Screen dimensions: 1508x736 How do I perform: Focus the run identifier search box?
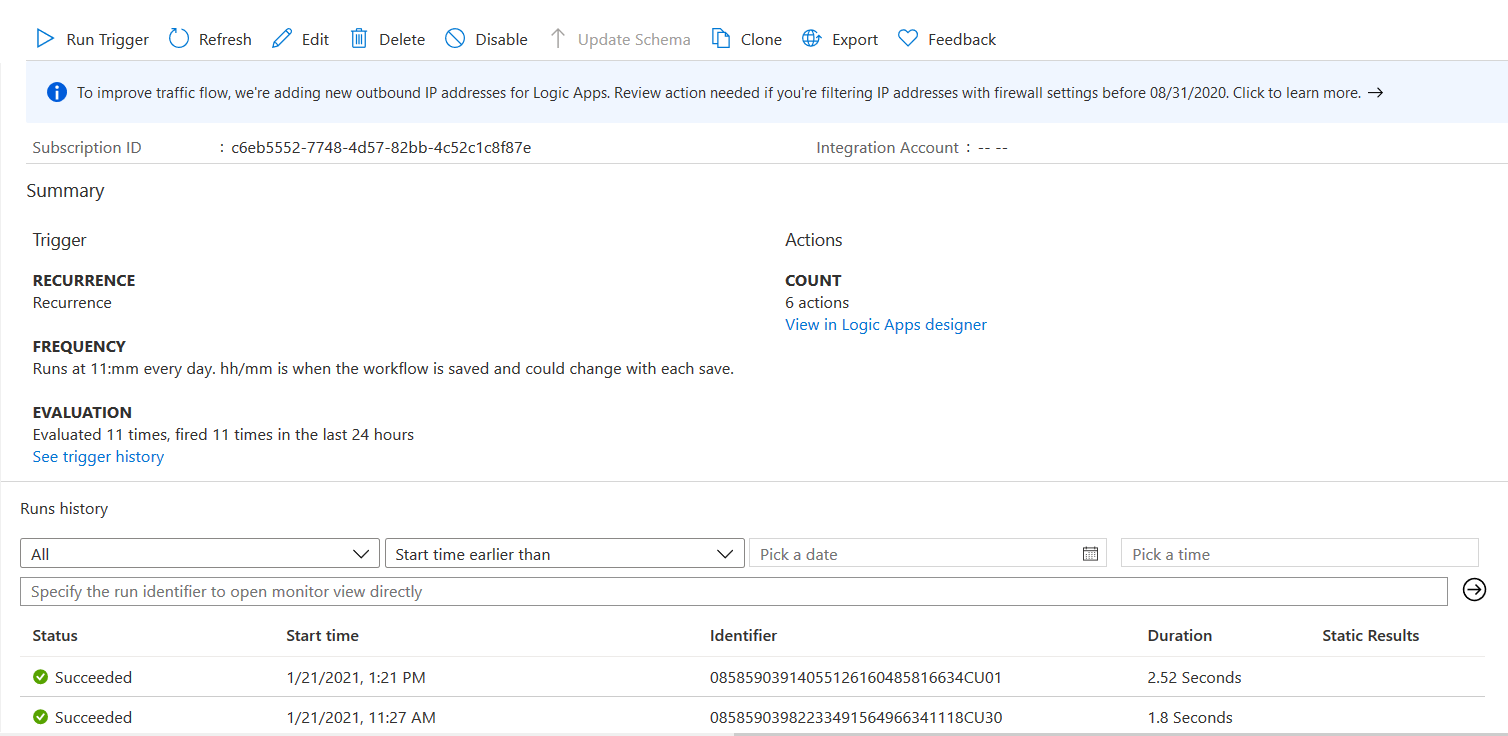click(x=733, y=592)
